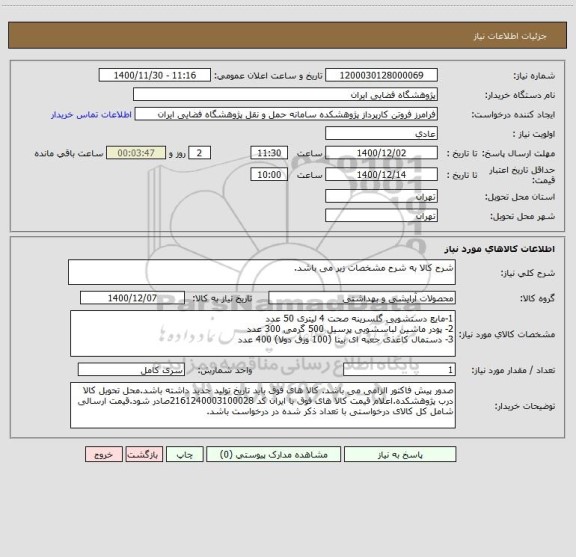
Task: Click the label تاریخ نیاز به کالا
Action: coord(222,299)
